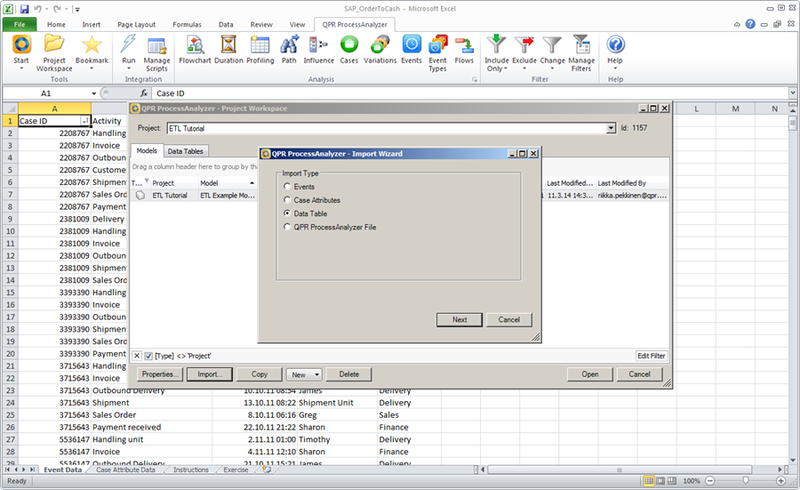This screenshot has width=800, height=490.
Task: Click the Change filter icon
Action: pyautogui.click(x=552, y=45)
